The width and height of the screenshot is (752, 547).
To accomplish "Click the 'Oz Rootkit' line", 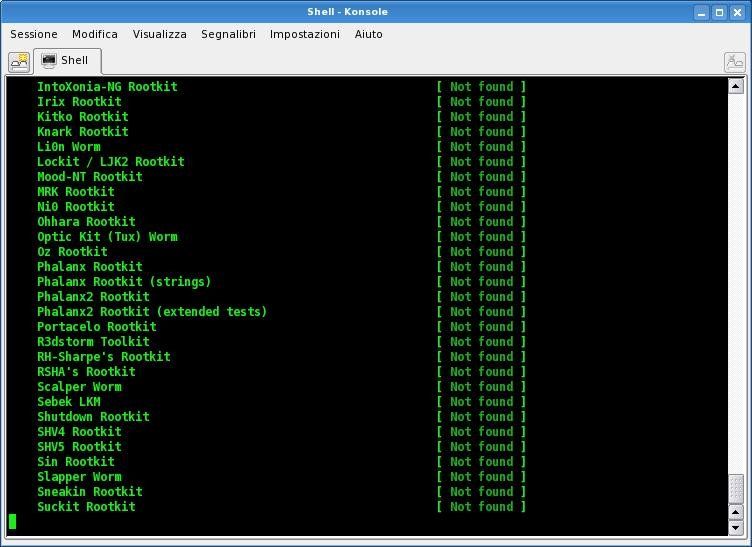I will [72, 252].
